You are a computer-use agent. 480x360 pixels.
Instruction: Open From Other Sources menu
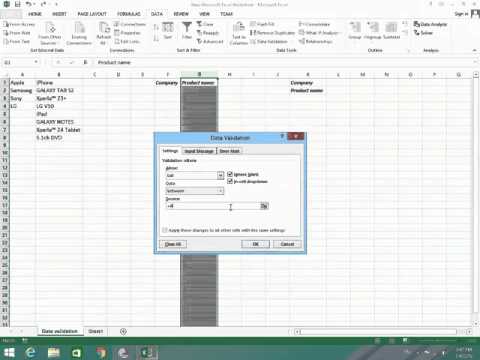point(50,33)
